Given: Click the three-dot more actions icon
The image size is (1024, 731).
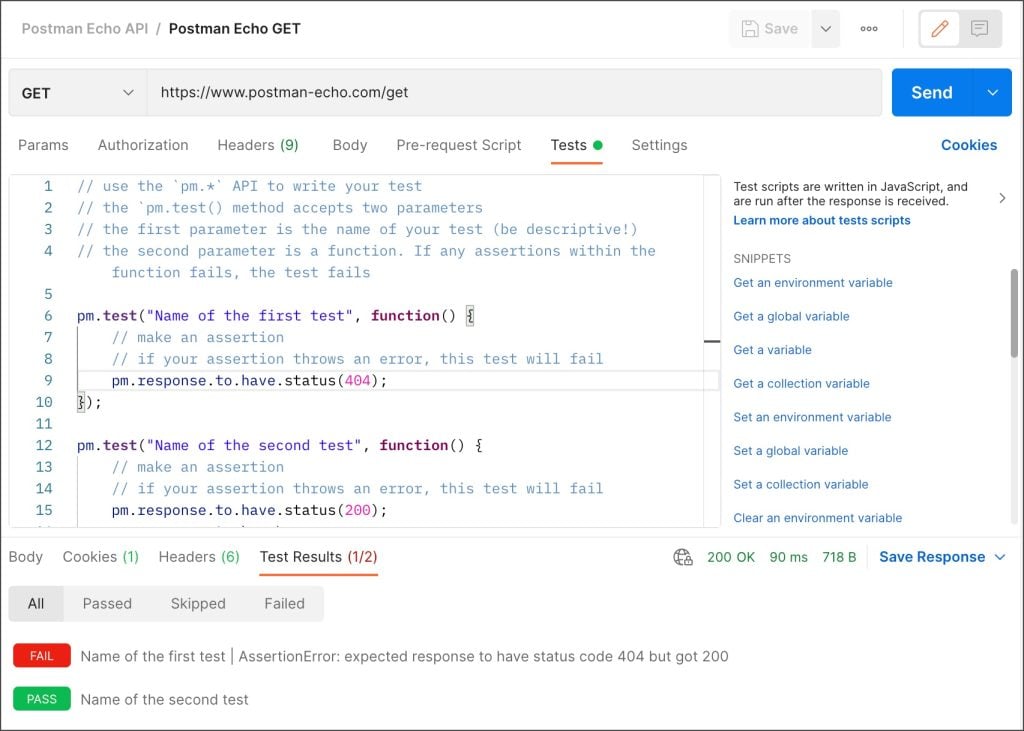Looking at the screenshot, I should pyautogui.click(x=868, y=28).
